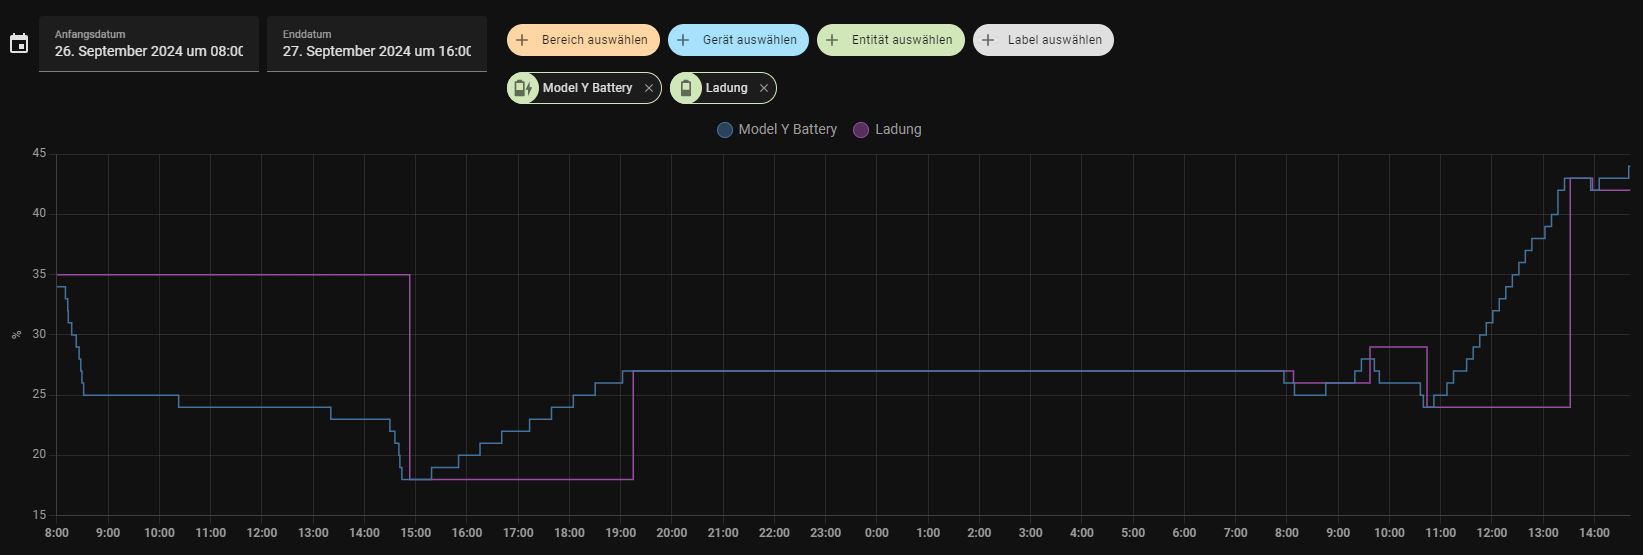Screen dimensions: 1643x555
Task: Click the 45 percent y-axis label
Action: coord(39,153)
